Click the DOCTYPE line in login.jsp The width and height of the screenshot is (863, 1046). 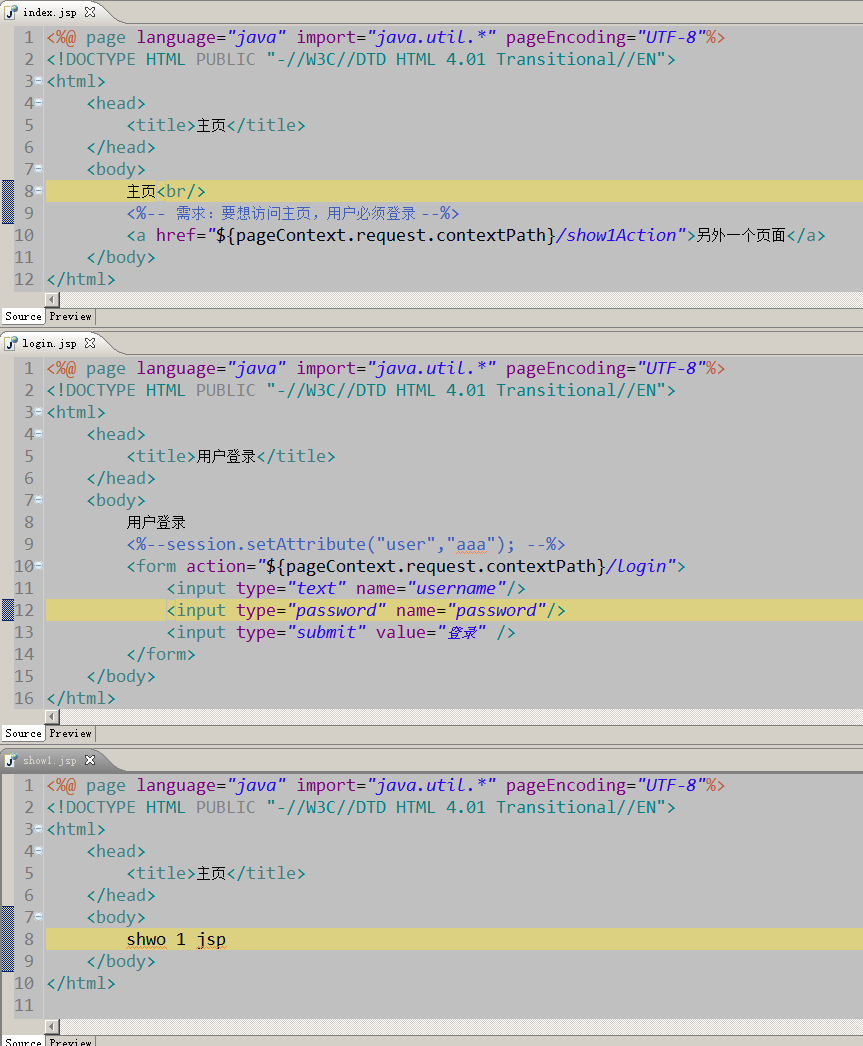[x=361, y=390]
